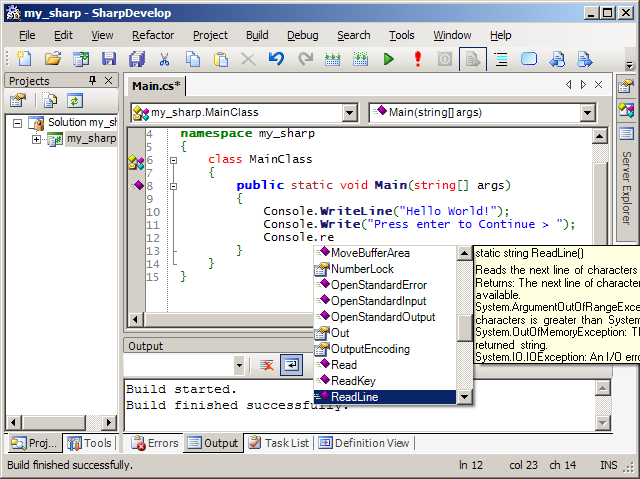Click the Save All toolbar icon
Viewport: 640px width, 479px height.
pyautogui.click(x=137, y=60)
